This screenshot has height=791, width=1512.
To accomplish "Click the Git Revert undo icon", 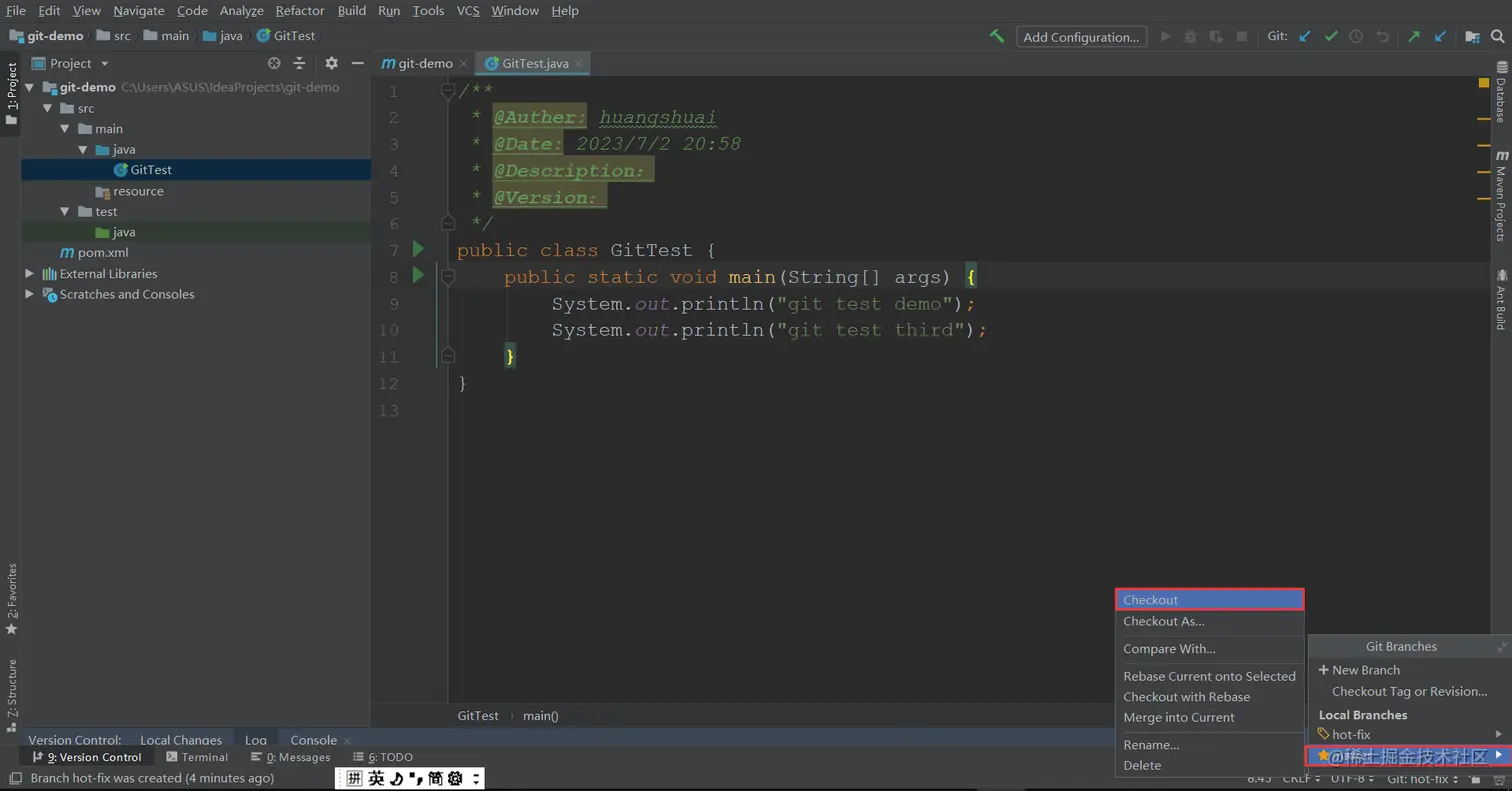I will point(1383,36).
